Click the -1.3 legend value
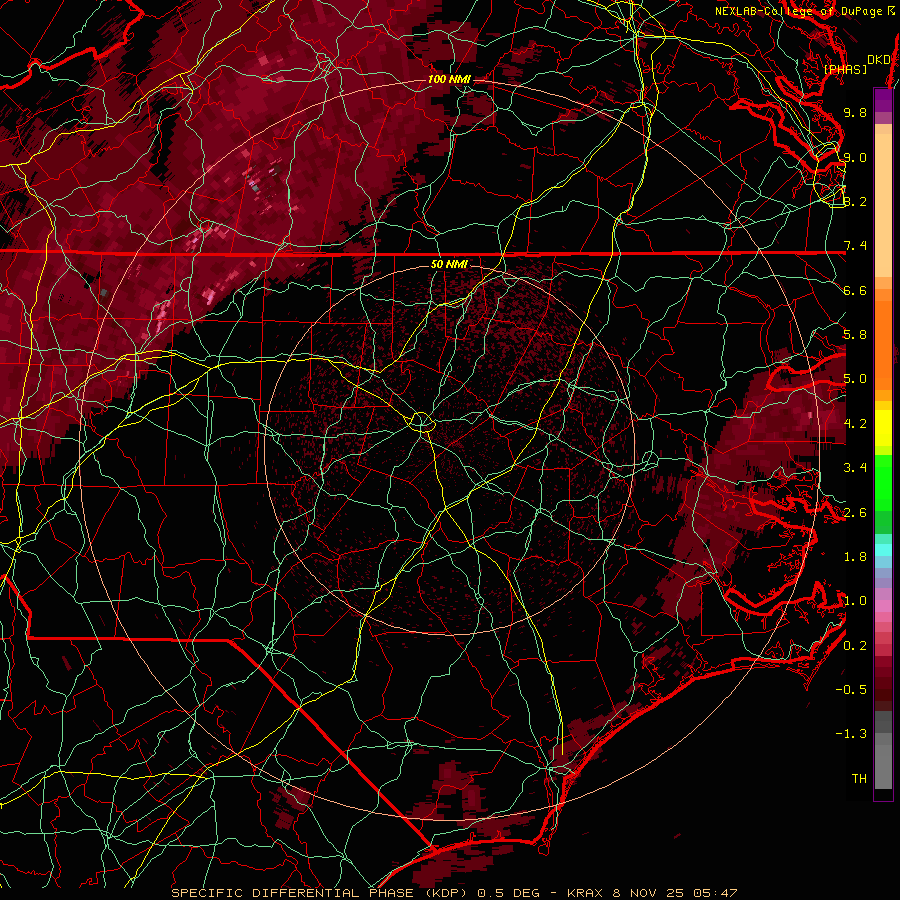 [x=851, y=734]
